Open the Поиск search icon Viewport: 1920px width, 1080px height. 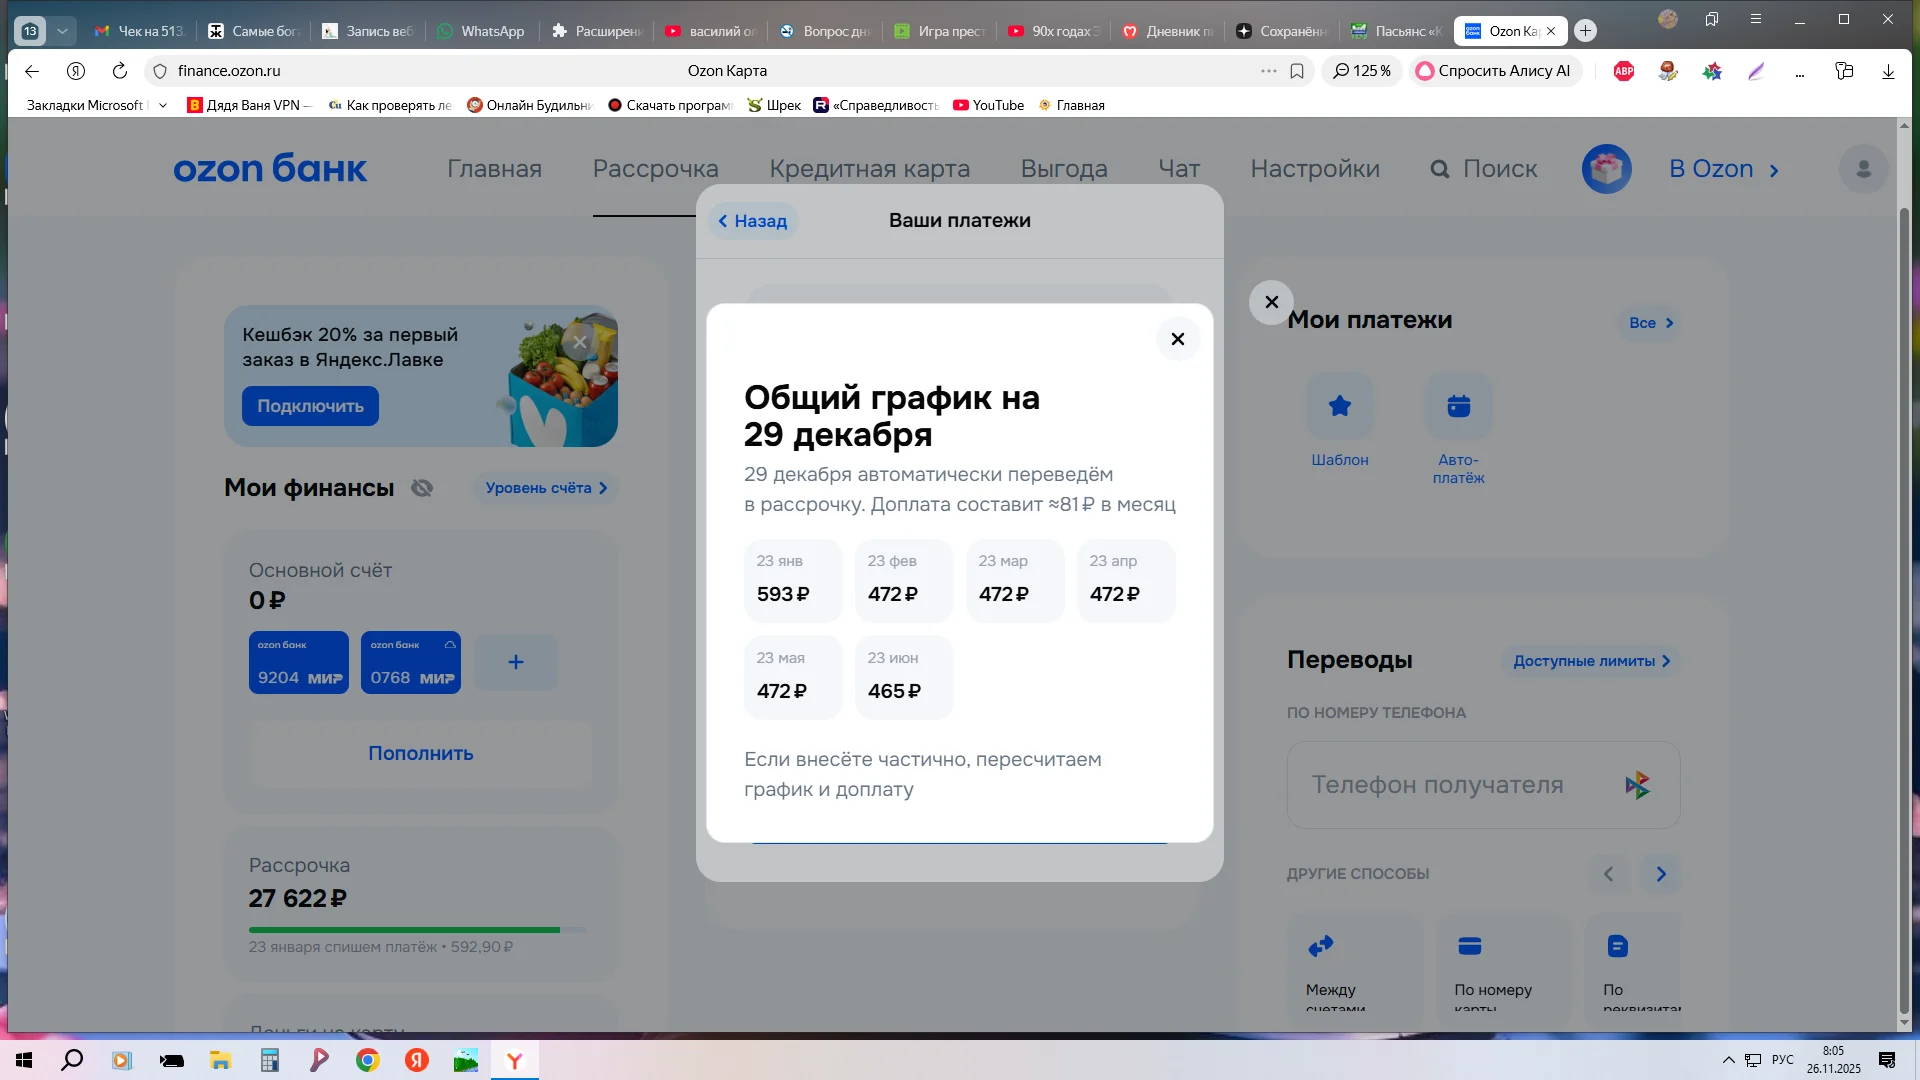(1440, 169)
